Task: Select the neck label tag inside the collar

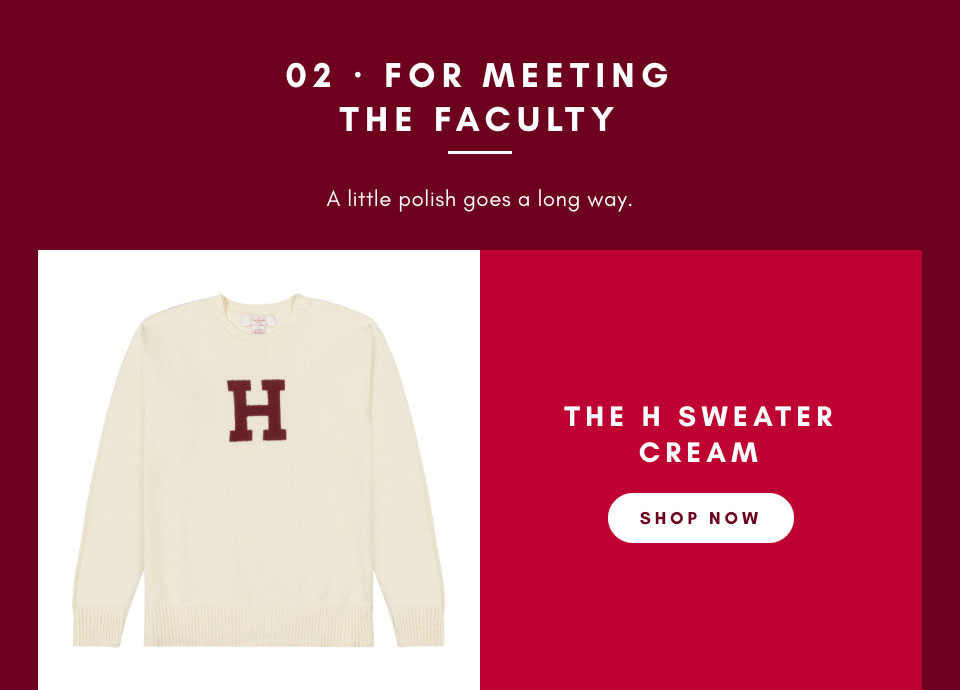Action: click(258, 325)
